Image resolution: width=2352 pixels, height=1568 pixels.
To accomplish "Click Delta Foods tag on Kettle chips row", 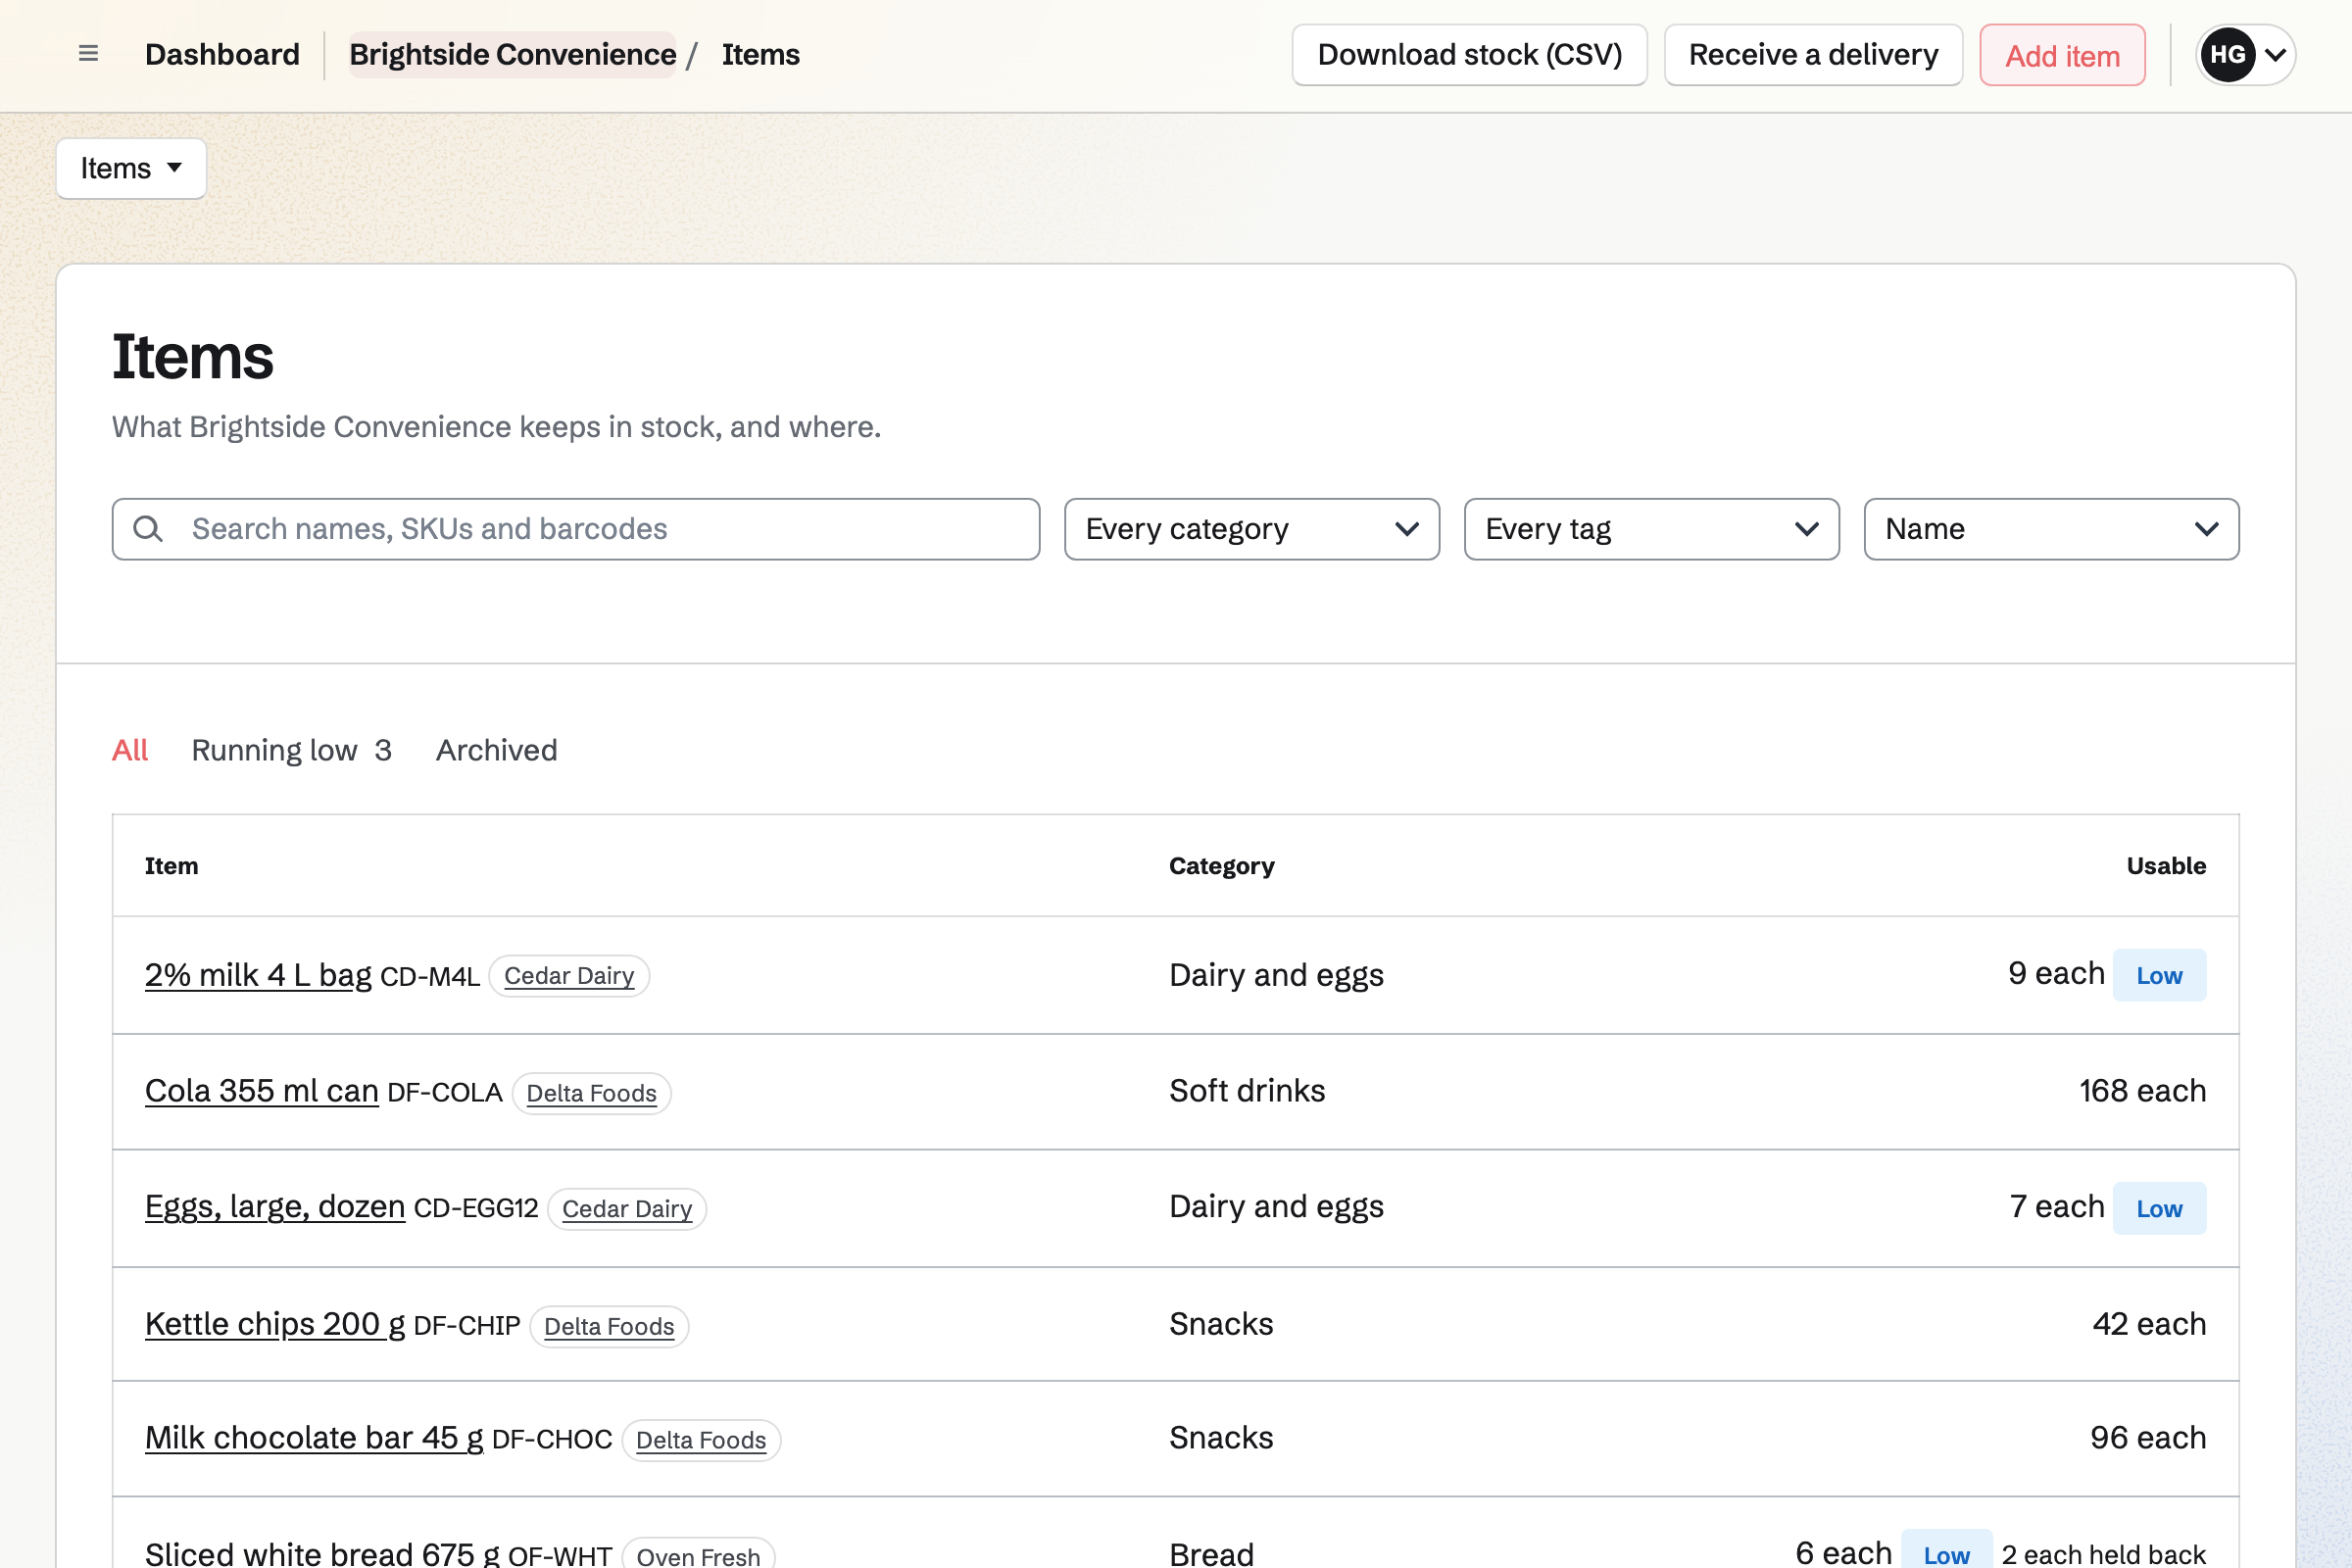I will (x=609, y=1326).
